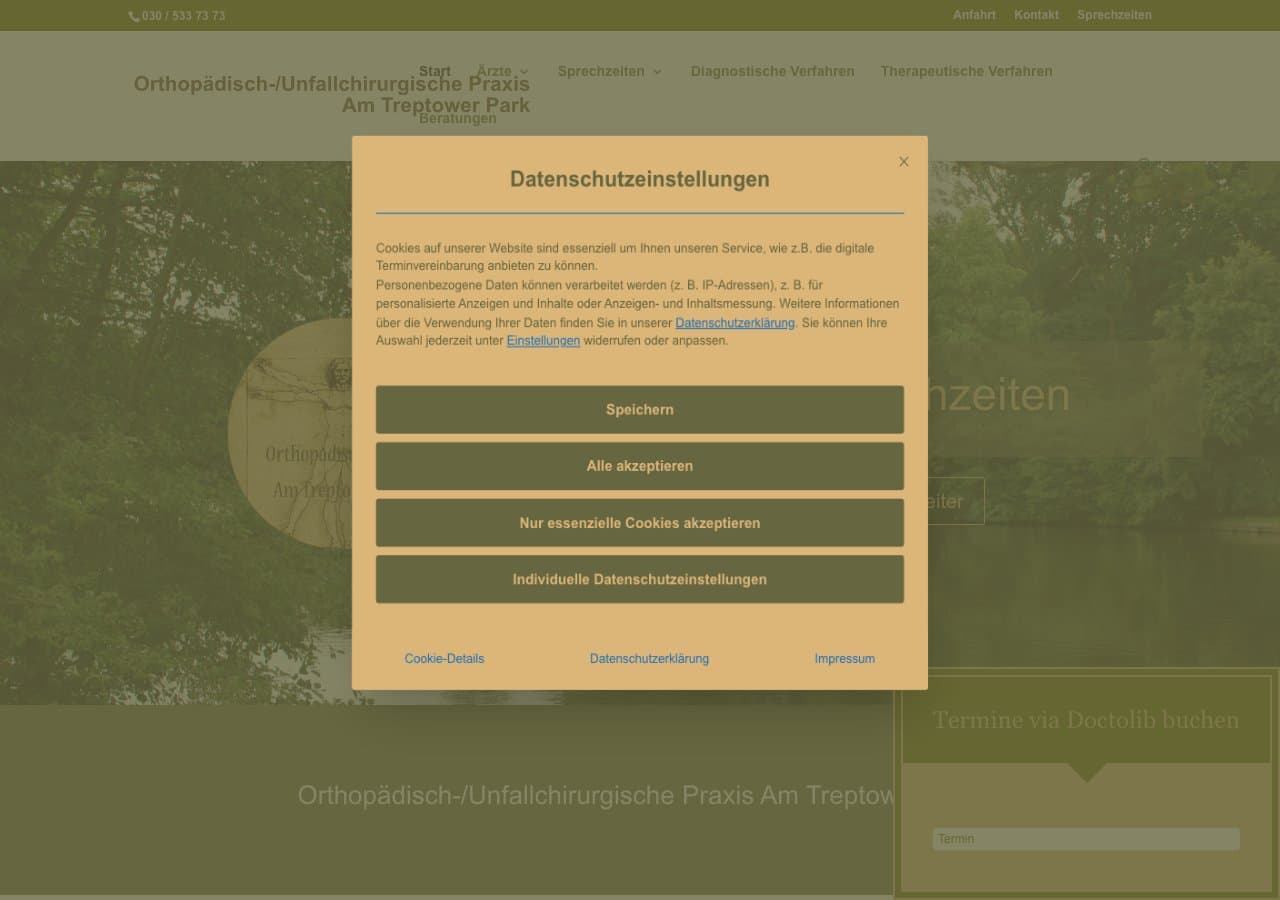The width and height of the screenshot is (1280, 900).
Task: Click Kontakt in the top utility bar
Action: tap(1036, 15)
